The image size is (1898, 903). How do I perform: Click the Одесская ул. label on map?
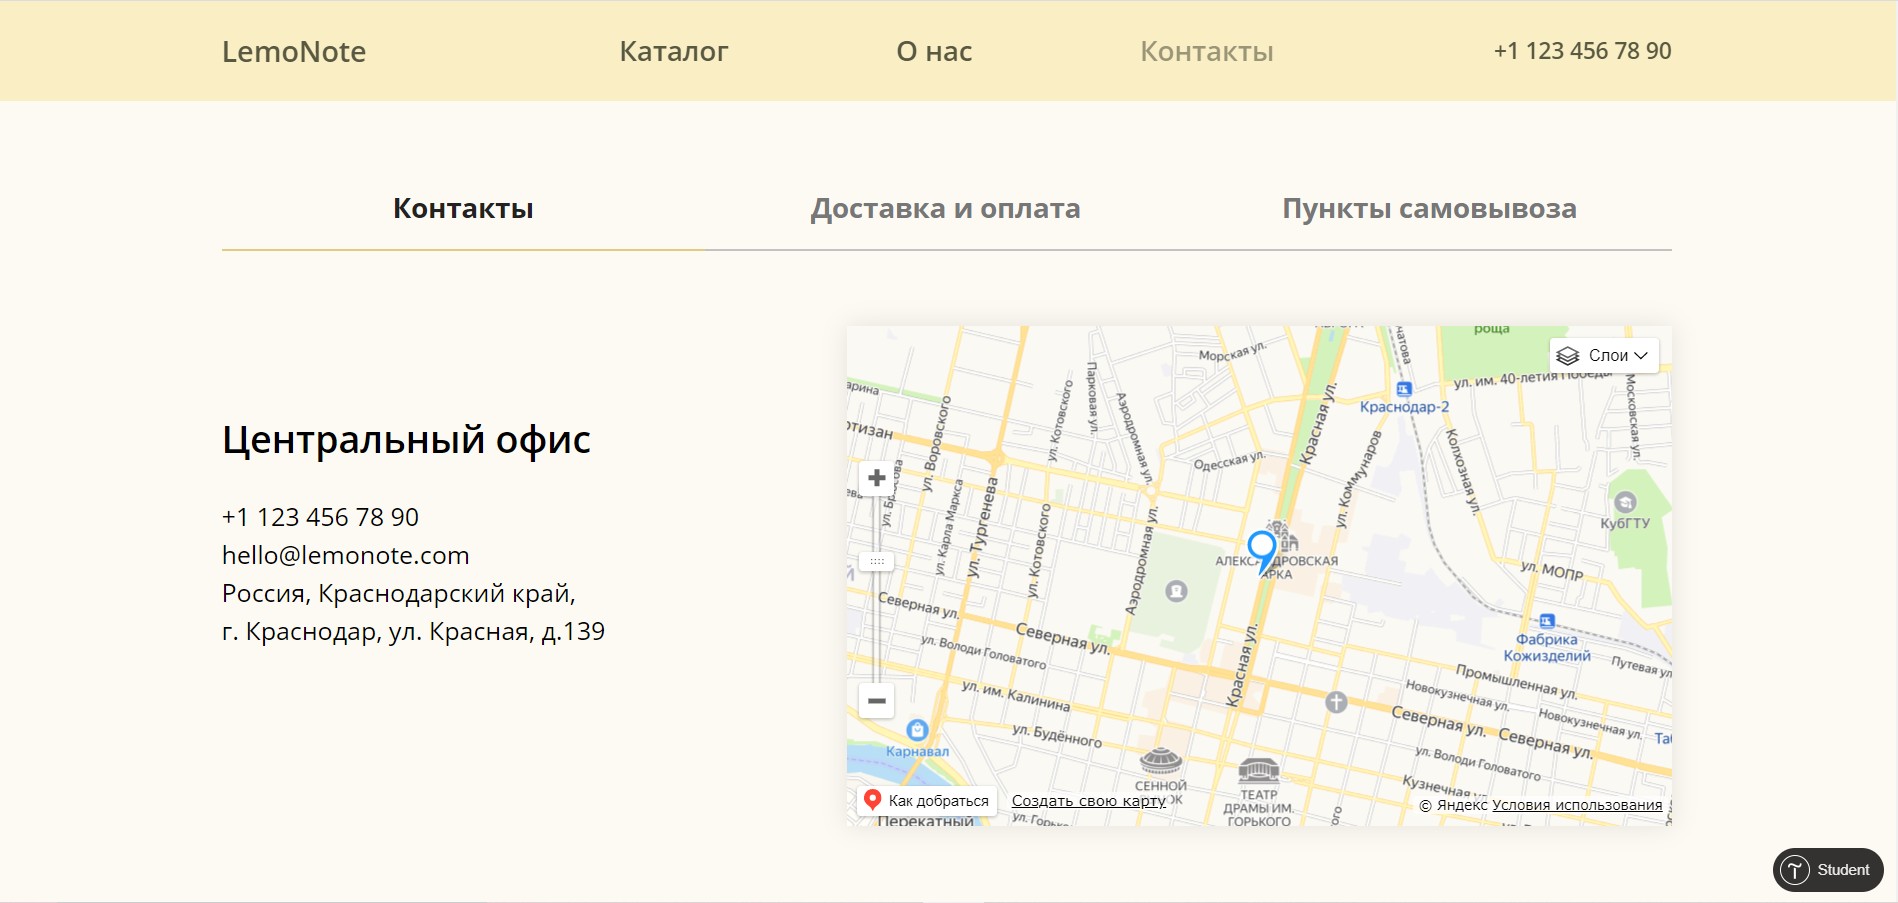point(1229,461)
